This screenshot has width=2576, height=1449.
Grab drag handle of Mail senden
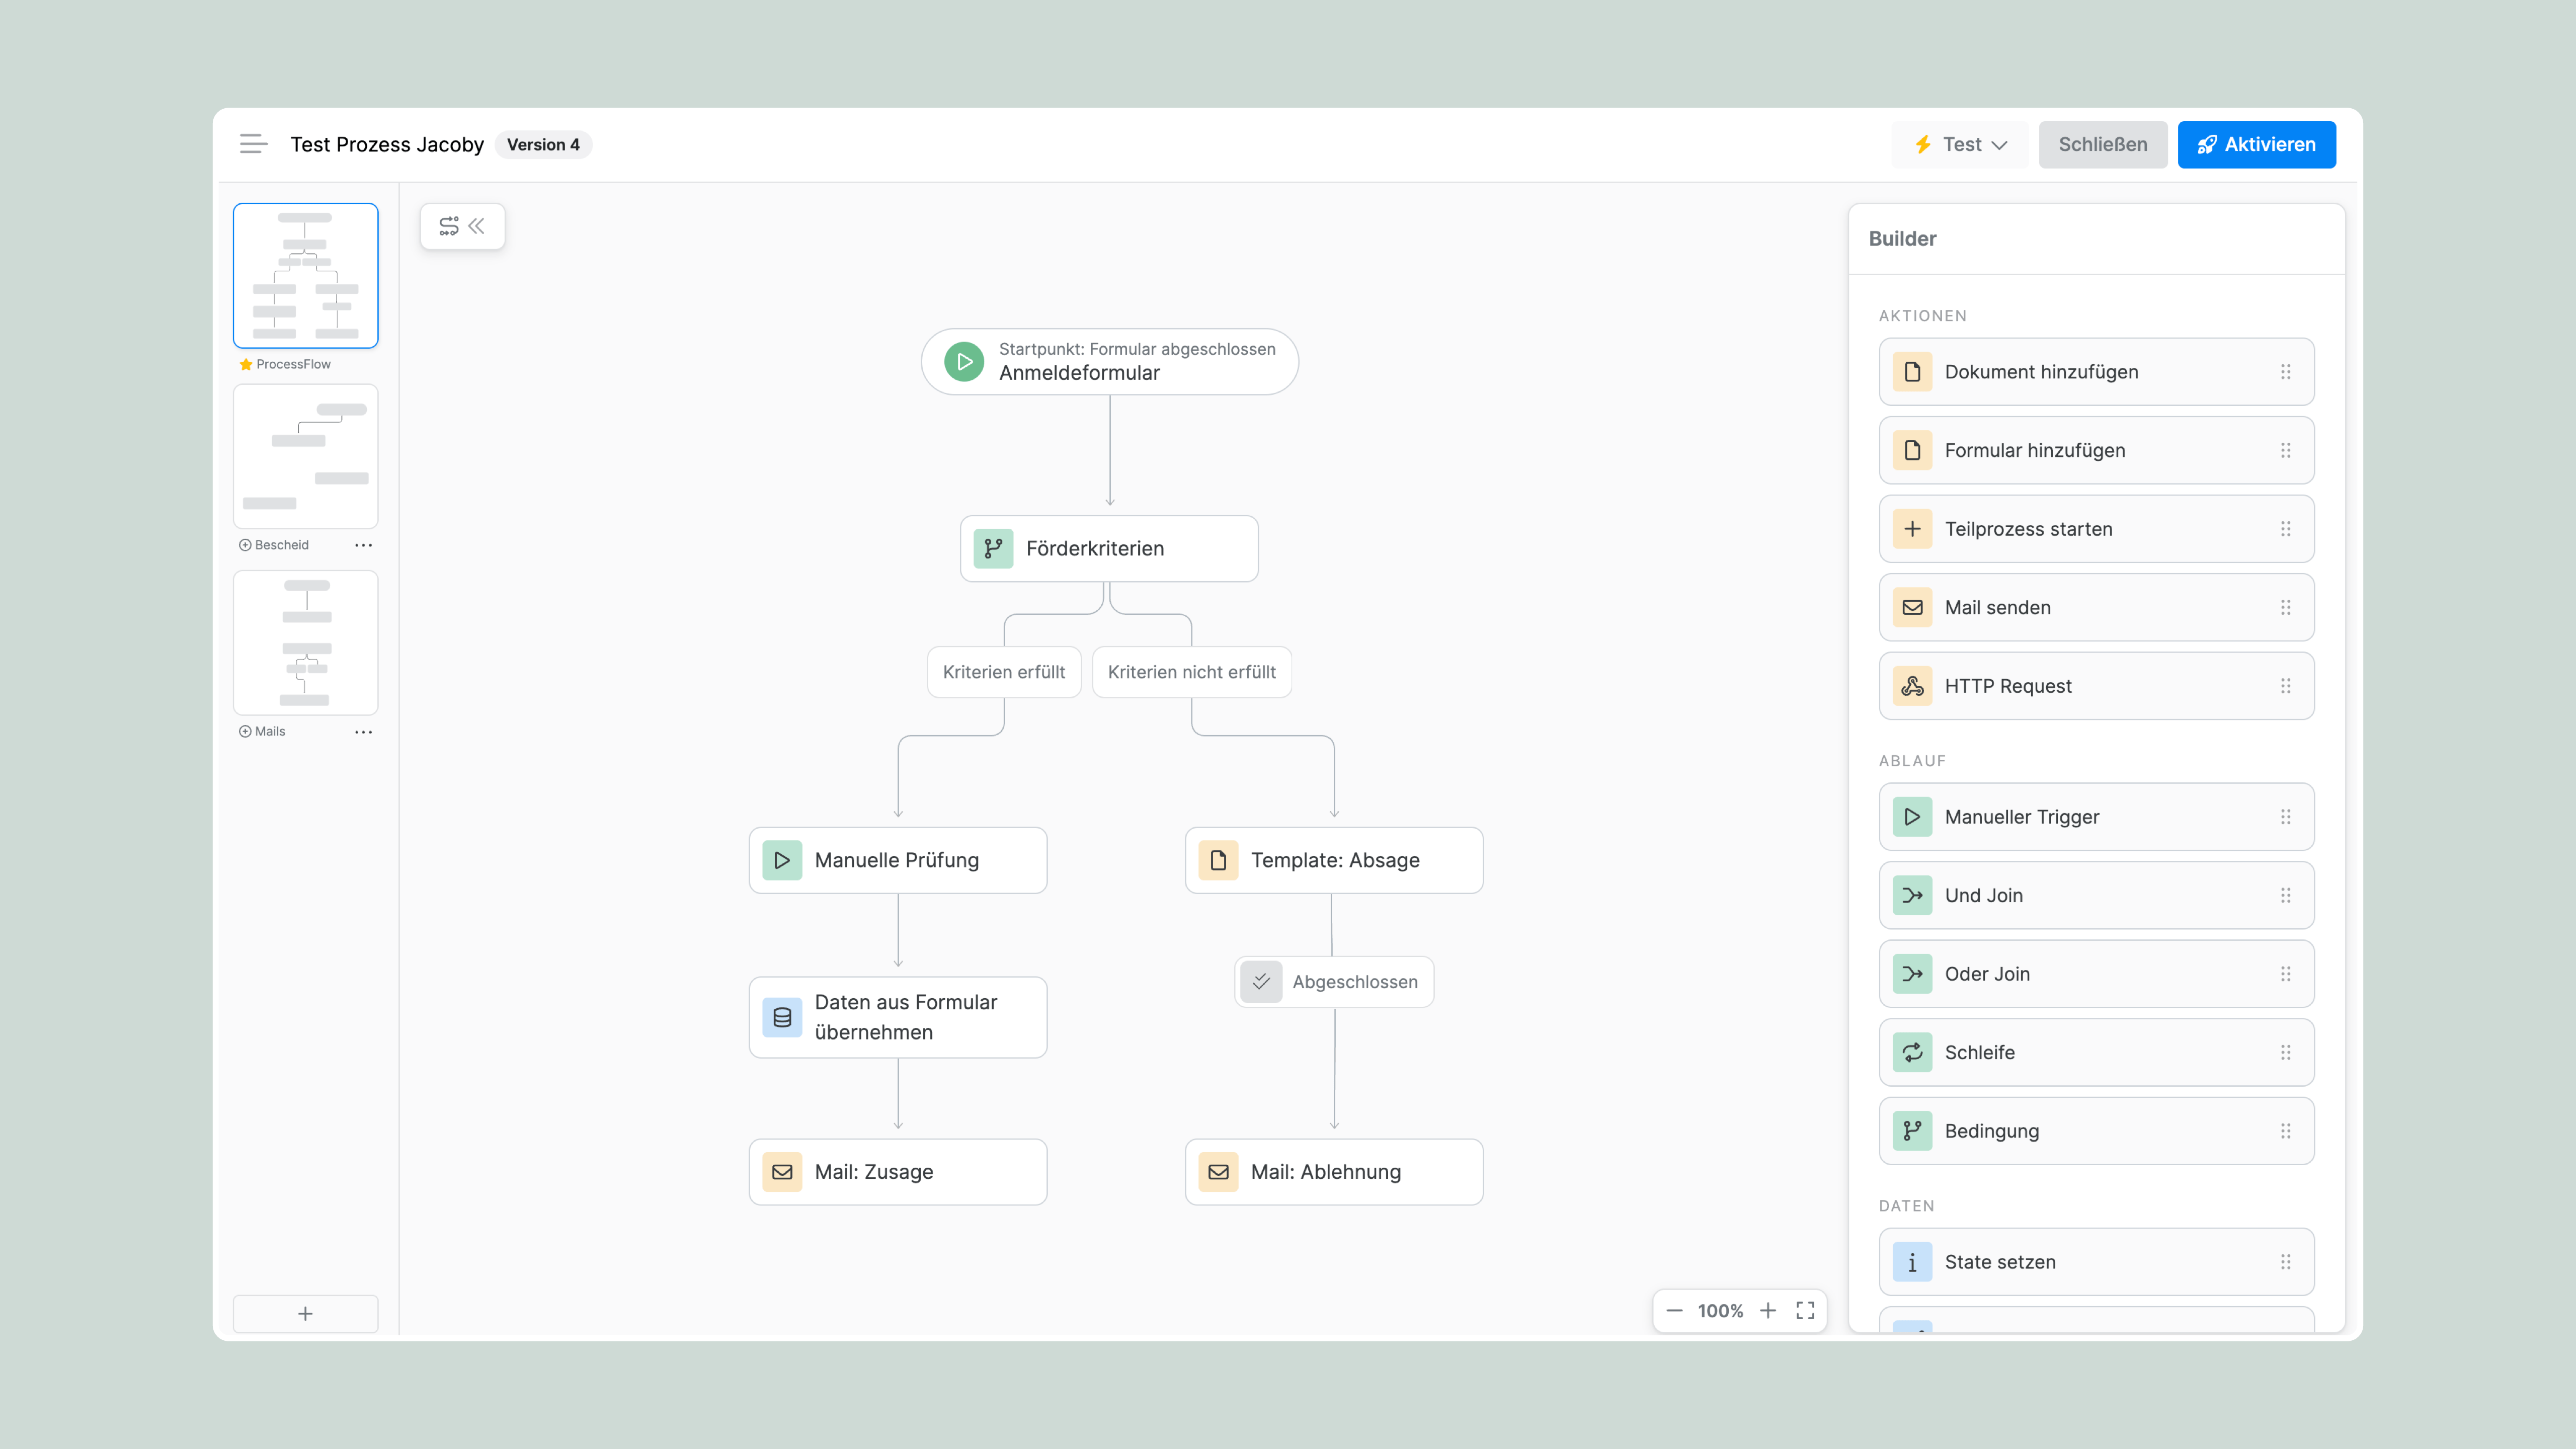[2285, 607]
